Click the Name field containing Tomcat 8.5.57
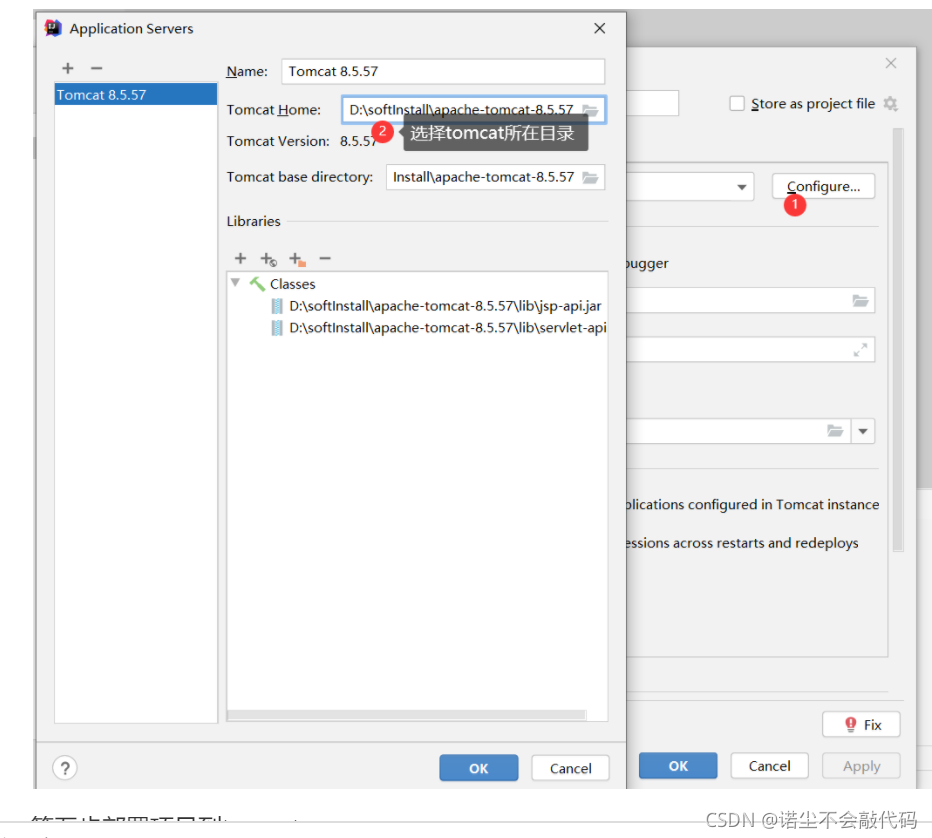The height and width of the screenshot is (838, 932). tap(443, 71)
